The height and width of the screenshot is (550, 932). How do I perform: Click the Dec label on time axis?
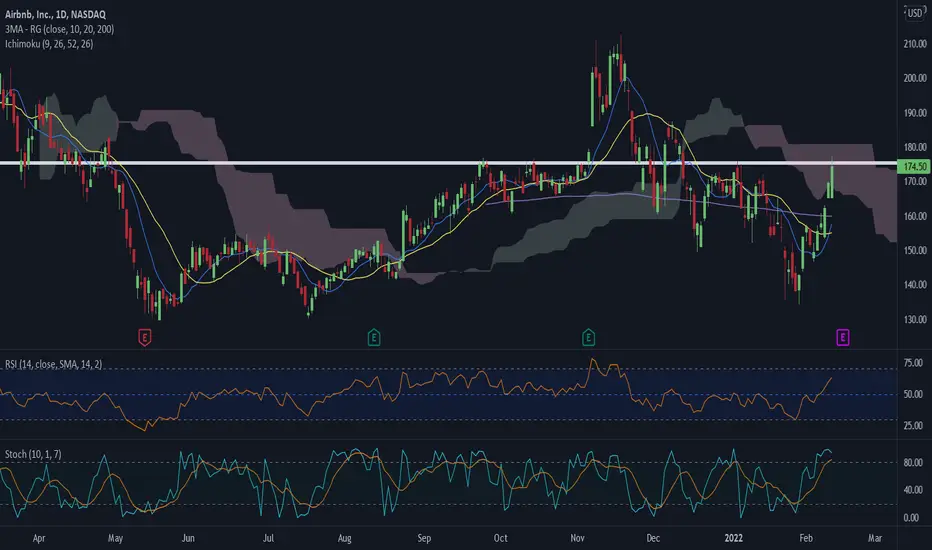(653, 538)
